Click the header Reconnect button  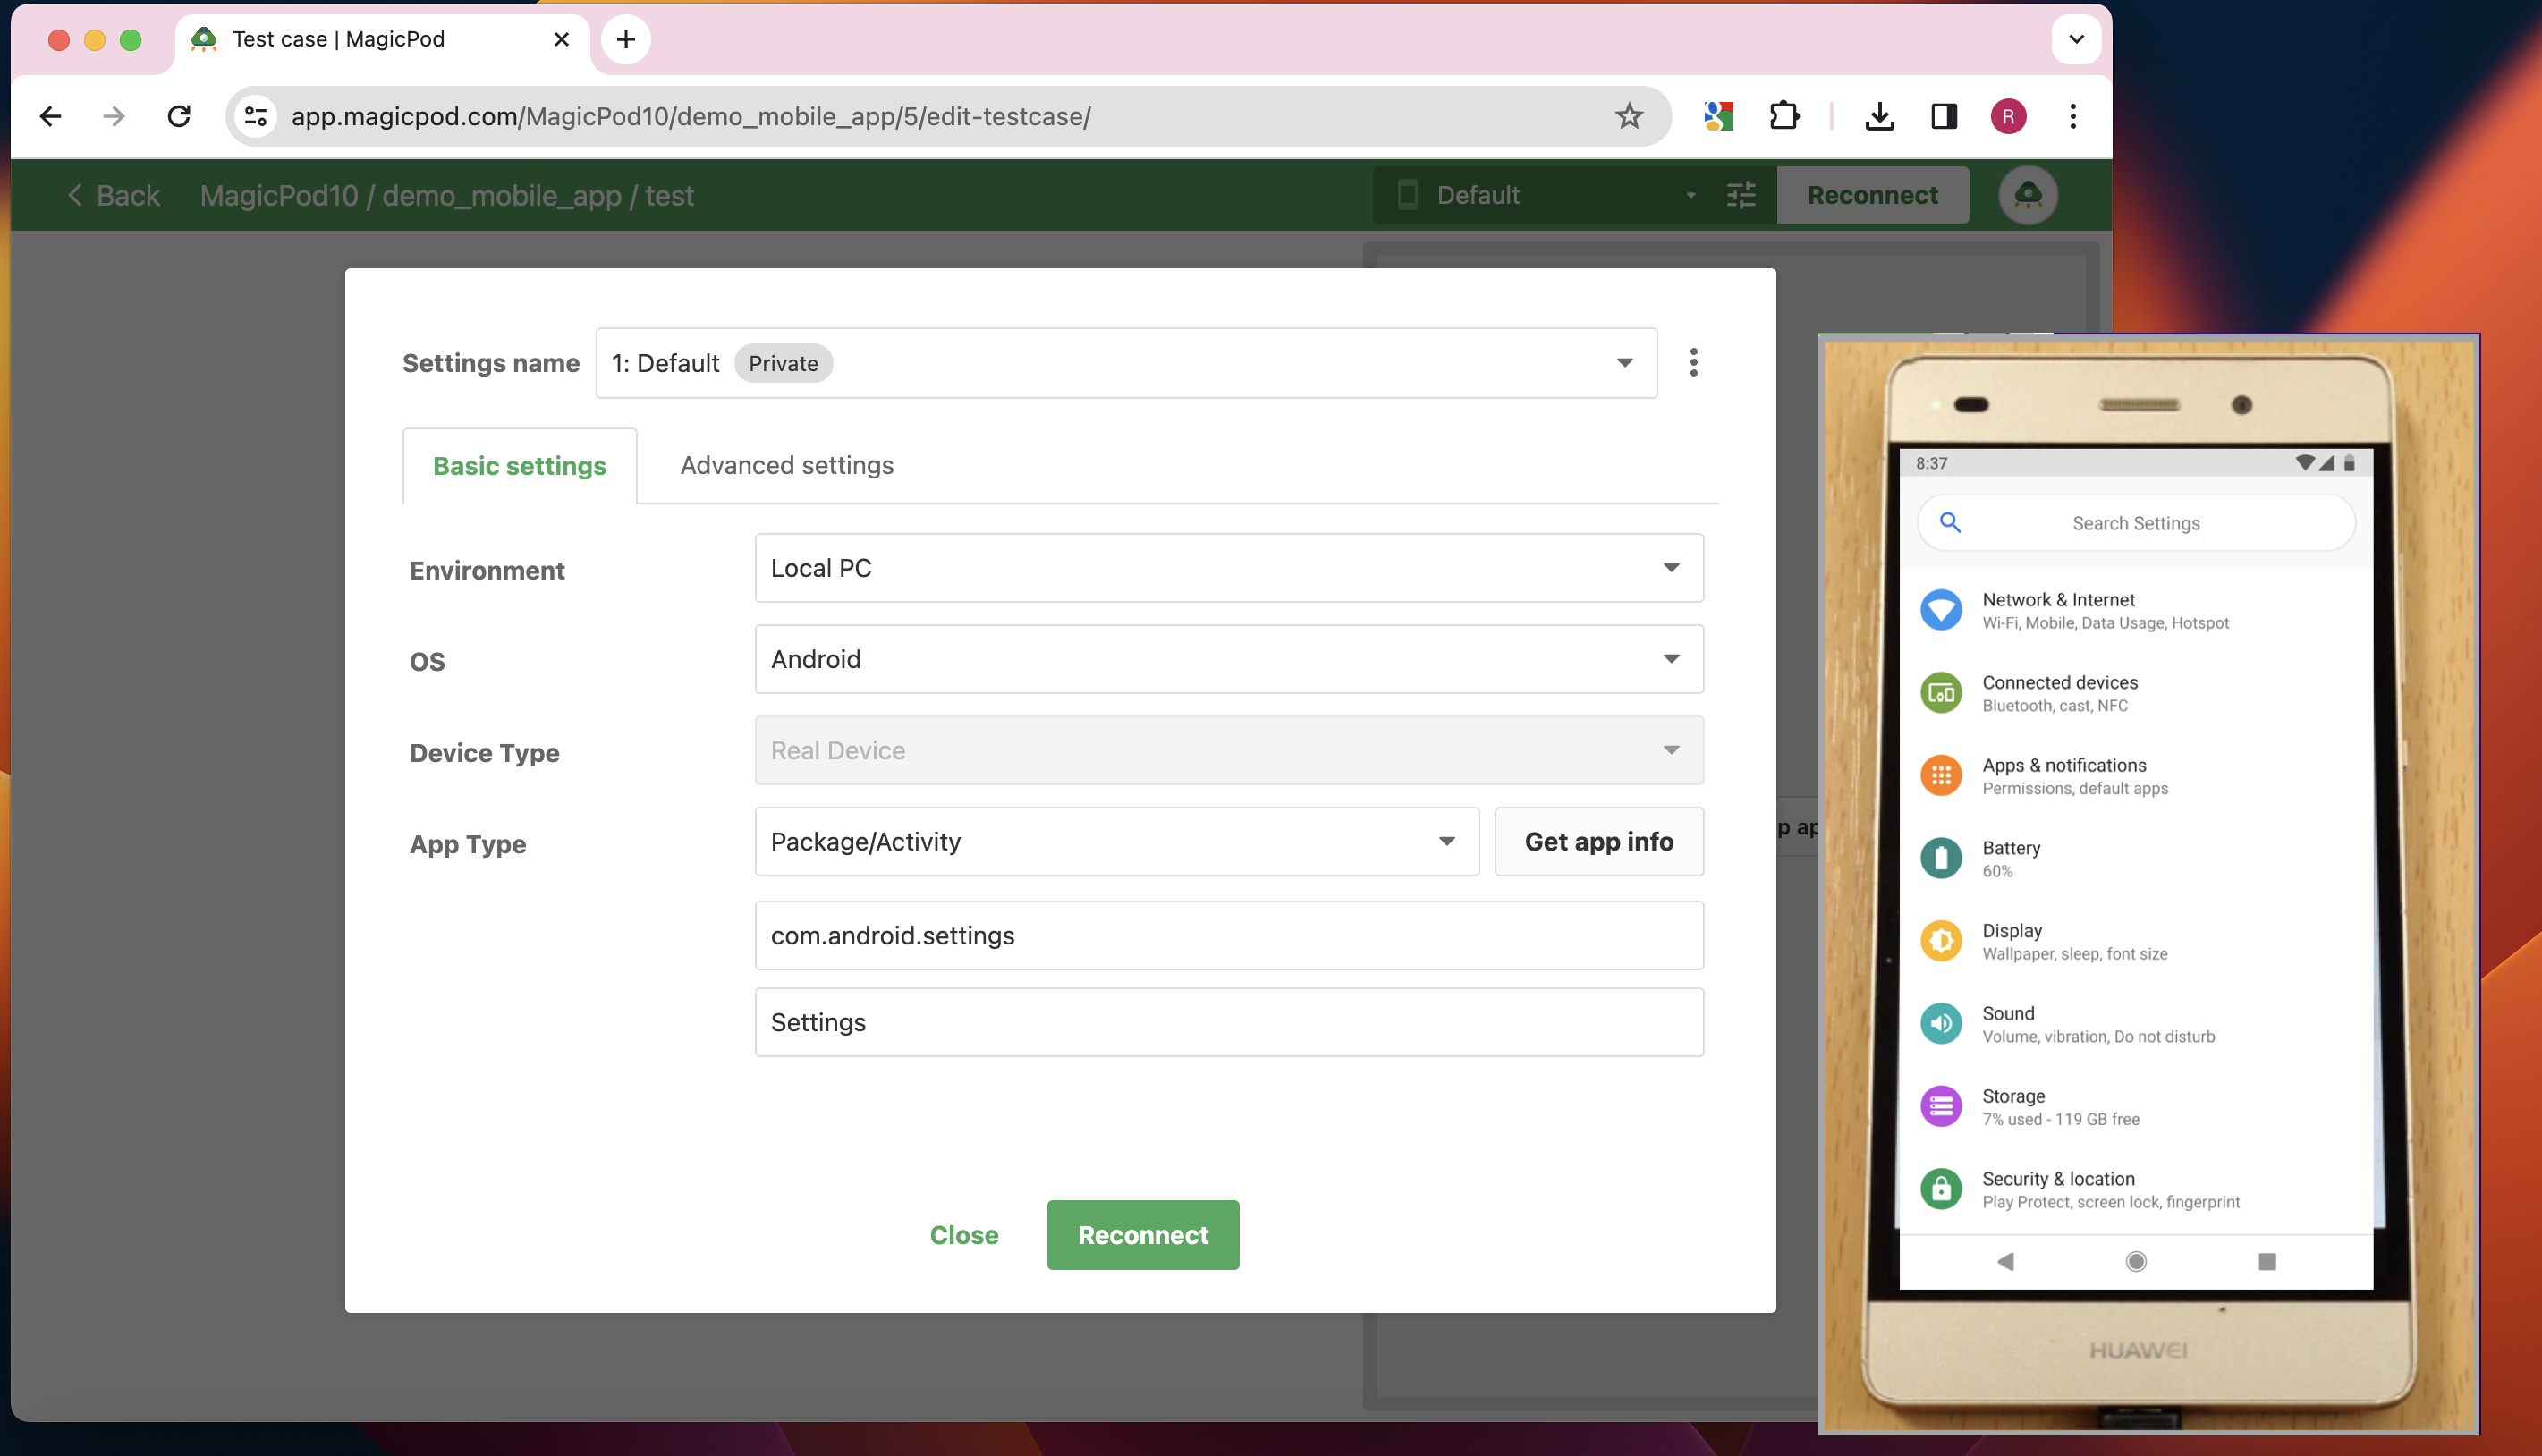coord(1872,195)
